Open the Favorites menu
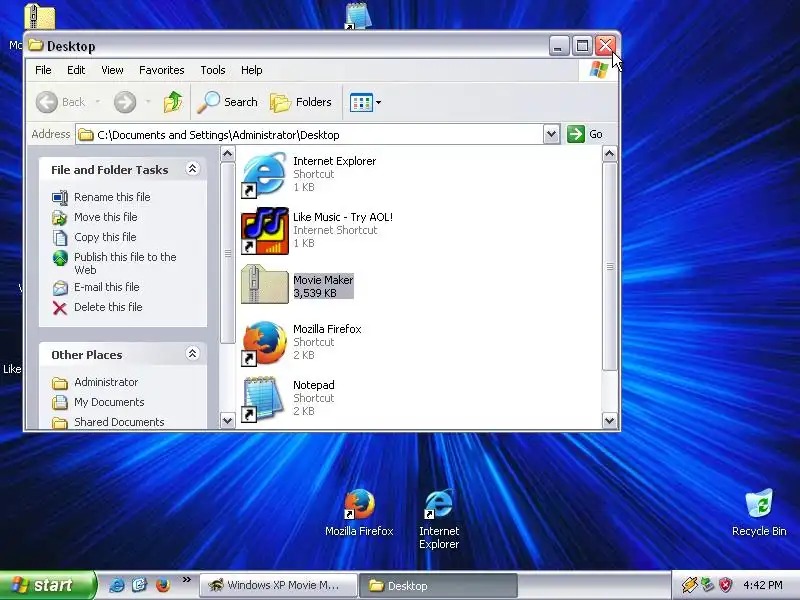The image size is (800, 600). (x=162, y=70)
